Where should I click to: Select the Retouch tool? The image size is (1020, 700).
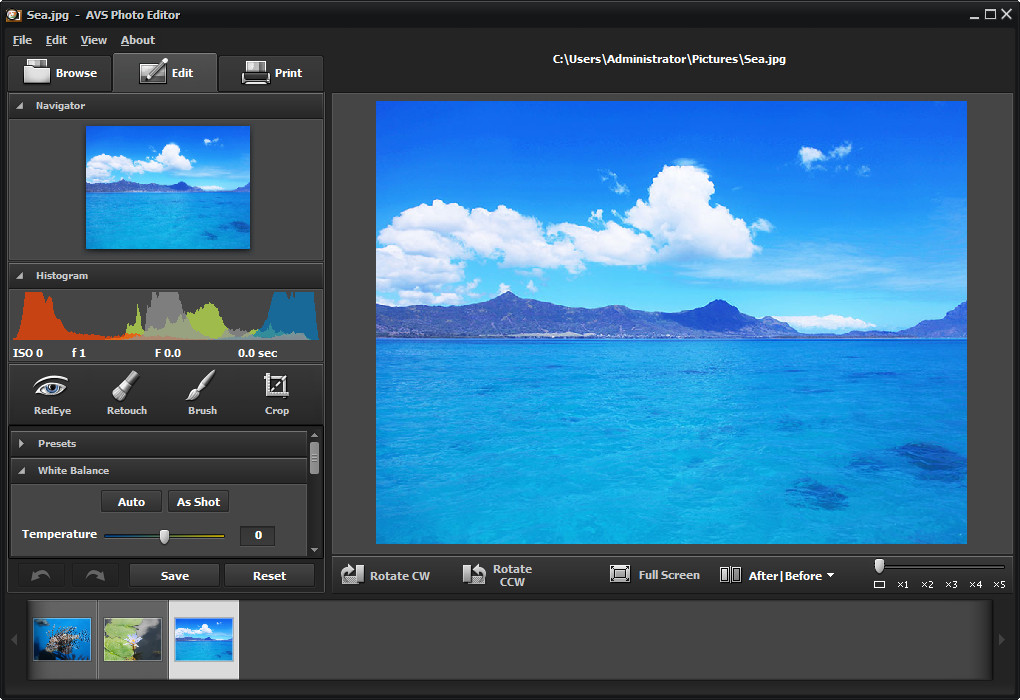(x=126, y=394)
